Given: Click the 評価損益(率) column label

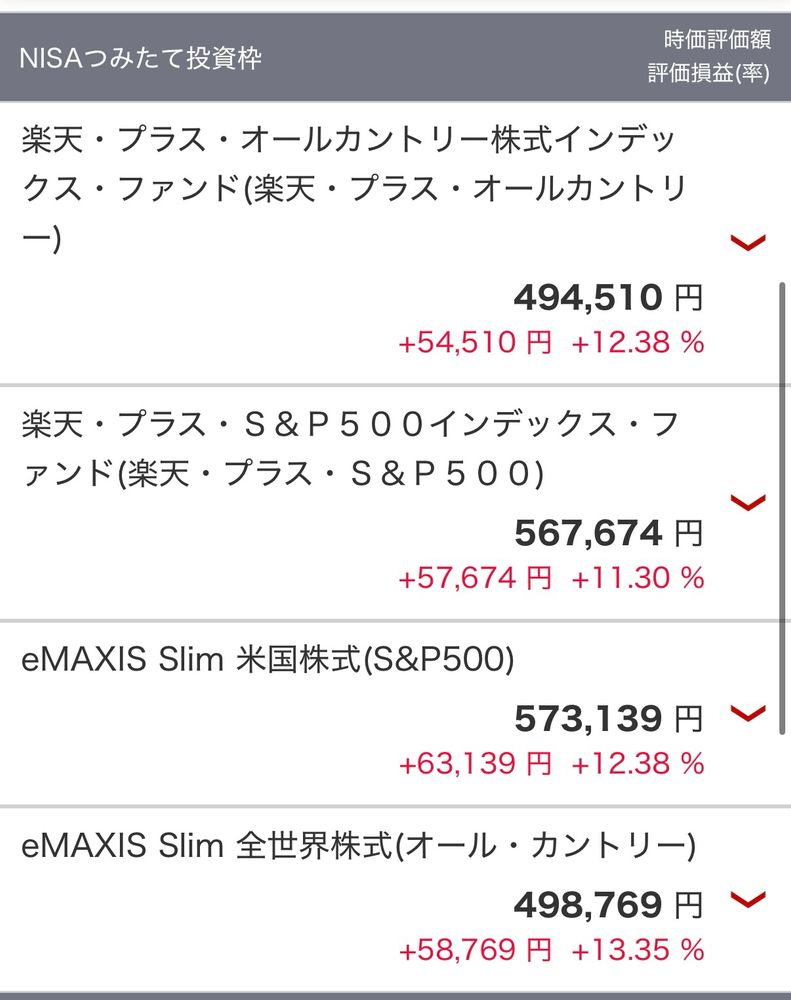Looking at the screenshot, I should coord(708,76).
